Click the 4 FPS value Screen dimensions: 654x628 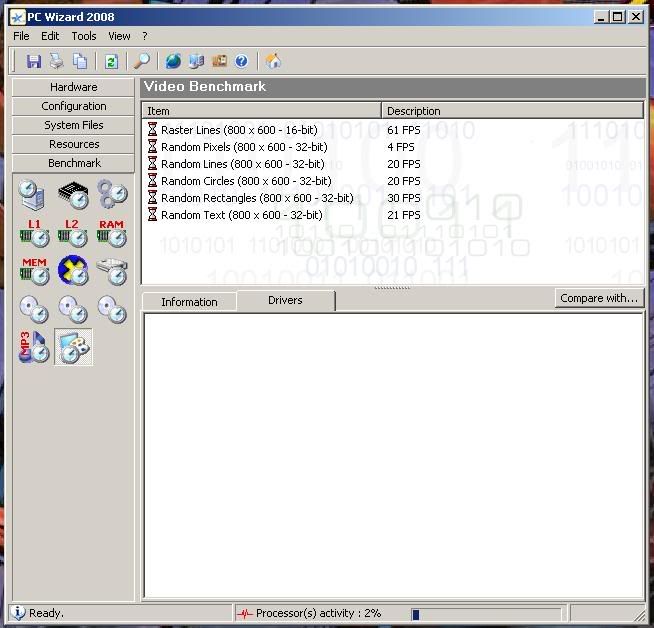pos(401,147)
